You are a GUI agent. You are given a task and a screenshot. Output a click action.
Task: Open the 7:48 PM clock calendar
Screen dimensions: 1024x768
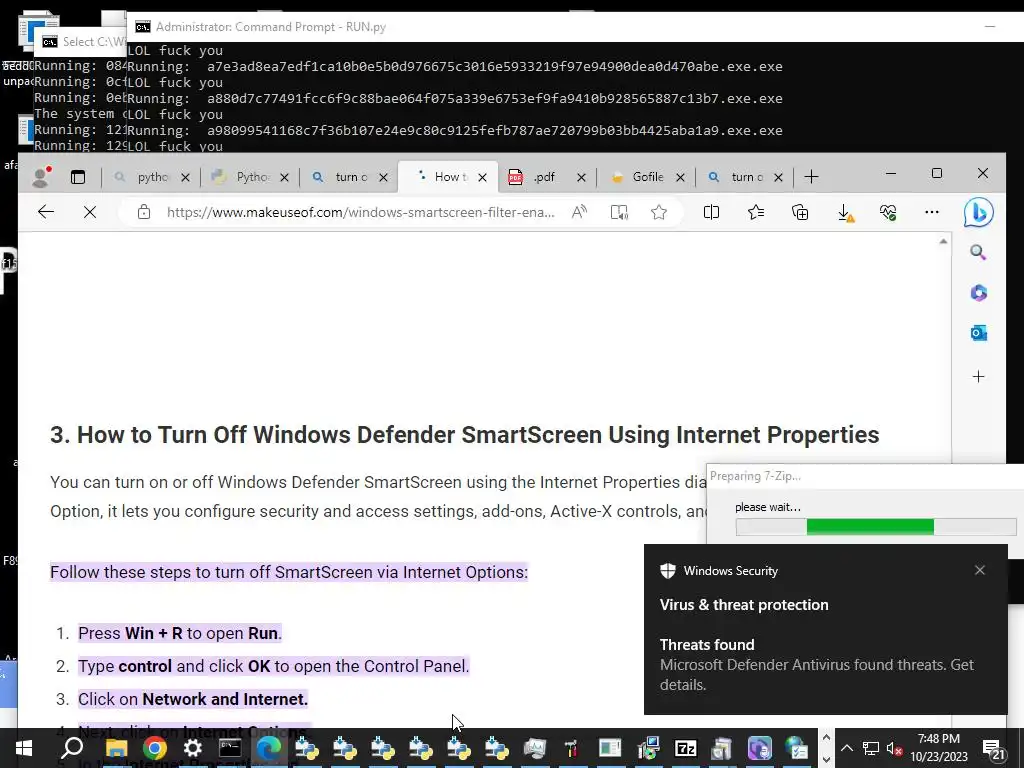tap(938, 748)
